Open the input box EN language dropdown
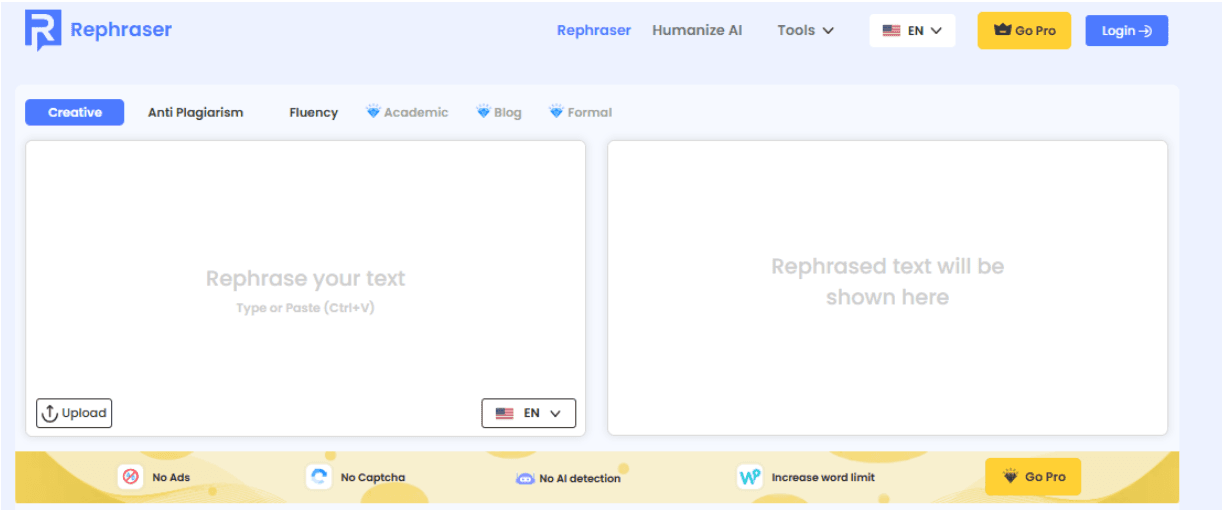1222x510 pixels. click(529, 413)
